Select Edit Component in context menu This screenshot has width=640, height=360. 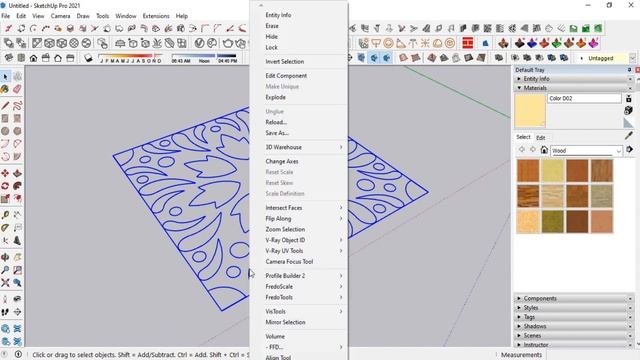point(286,76)
